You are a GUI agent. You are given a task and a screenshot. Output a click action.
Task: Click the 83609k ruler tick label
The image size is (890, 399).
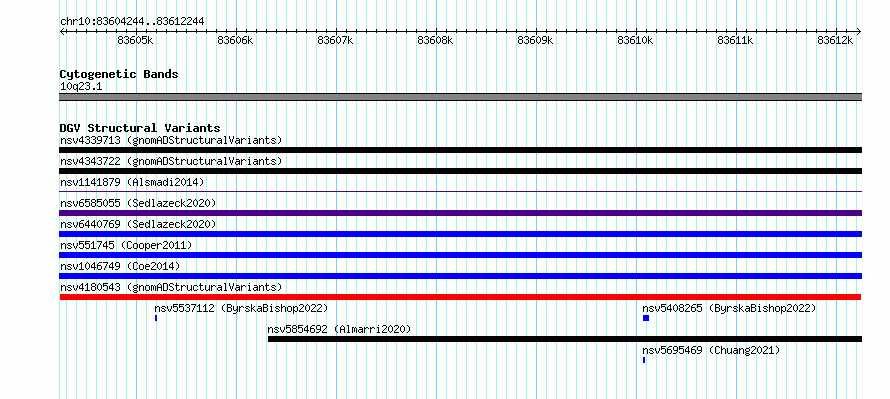tap(535, 40)
